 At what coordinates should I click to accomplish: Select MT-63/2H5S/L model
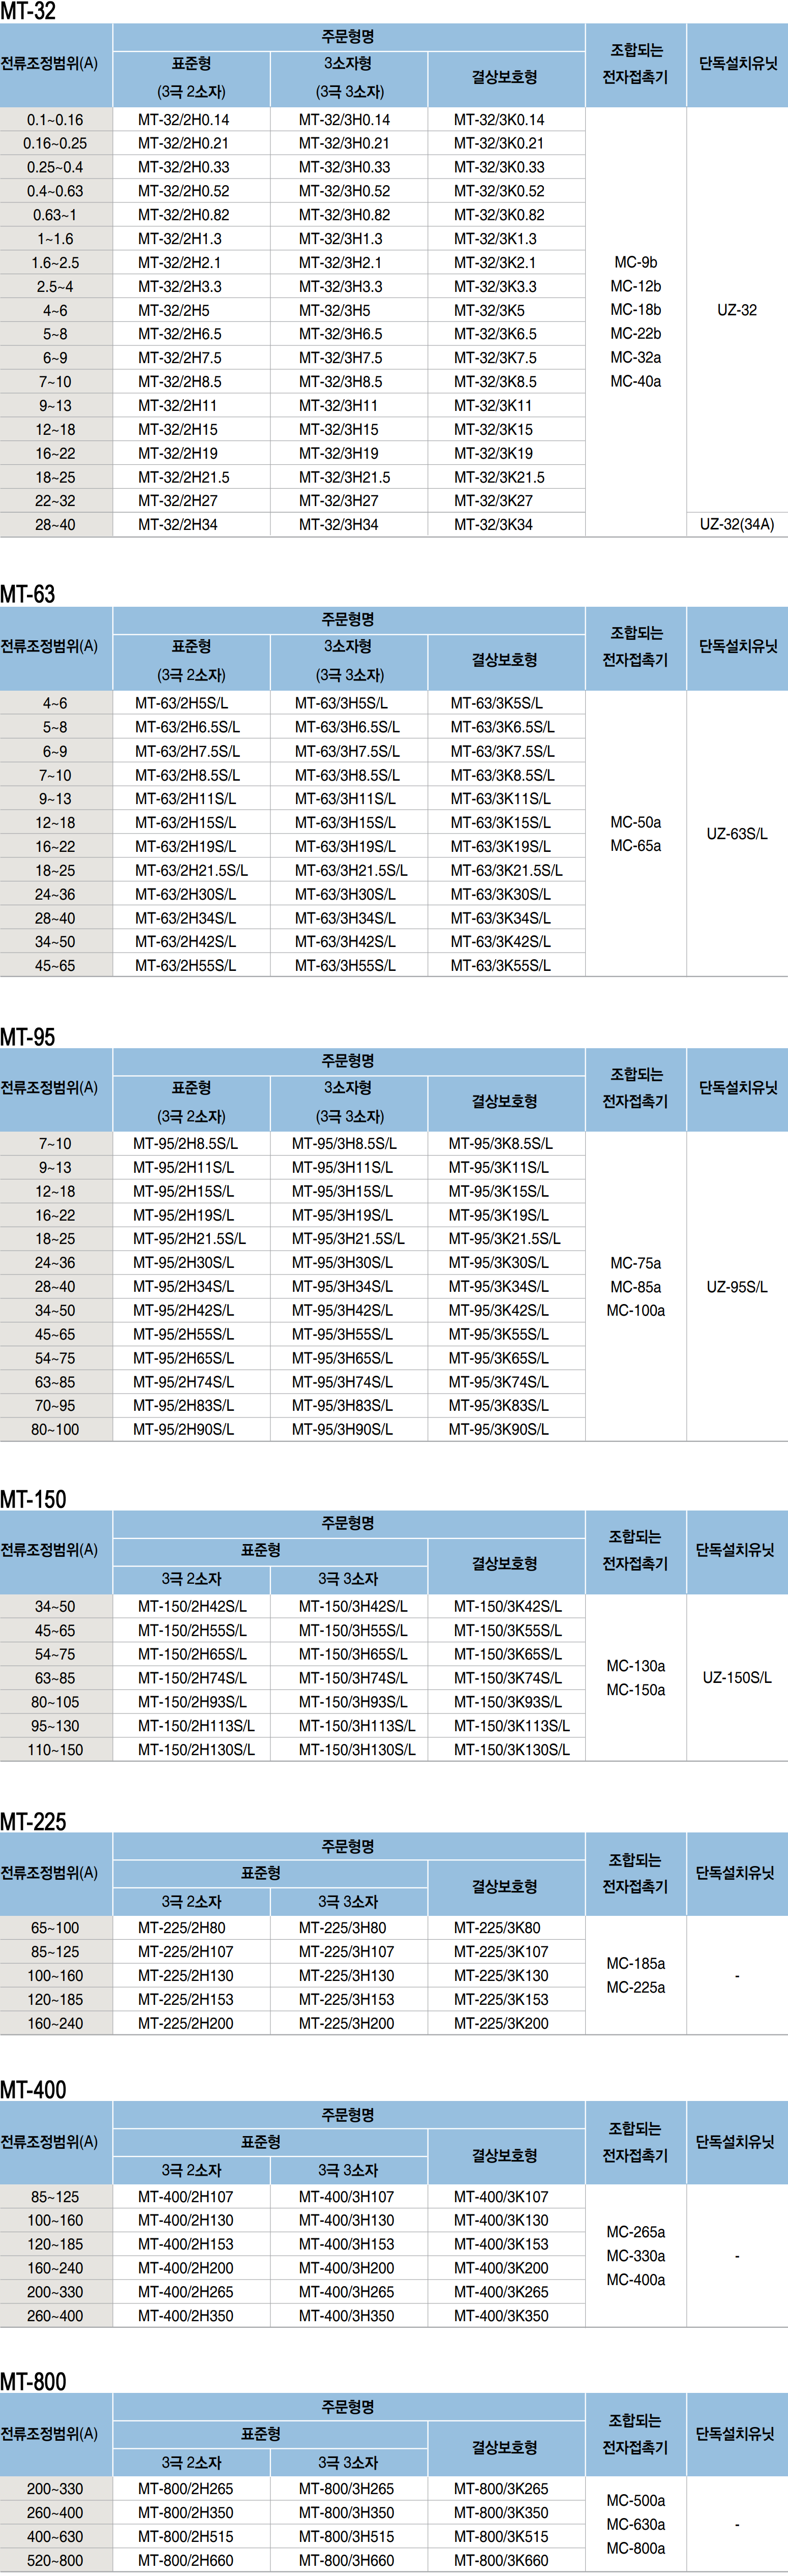pos(182,704)
